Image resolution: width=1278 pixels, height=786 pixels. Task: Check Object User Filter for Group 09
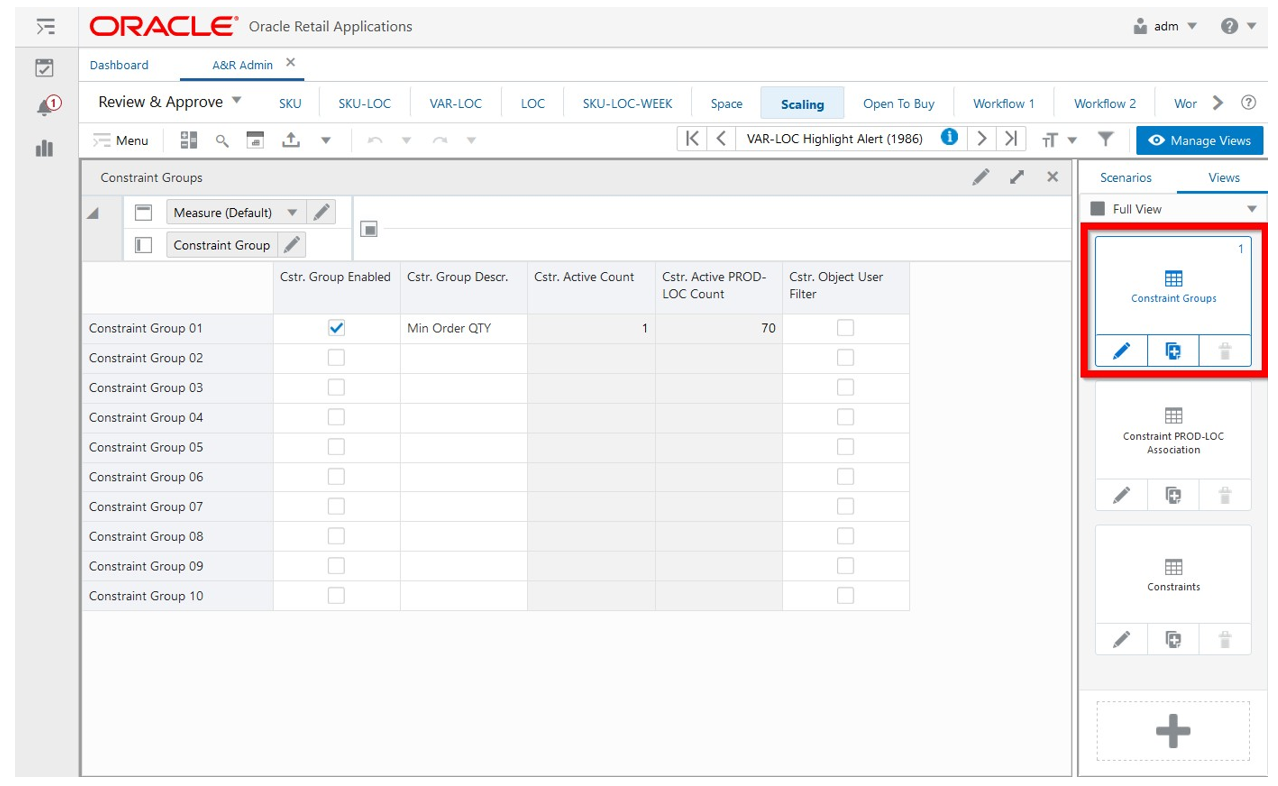click(845, 566)
